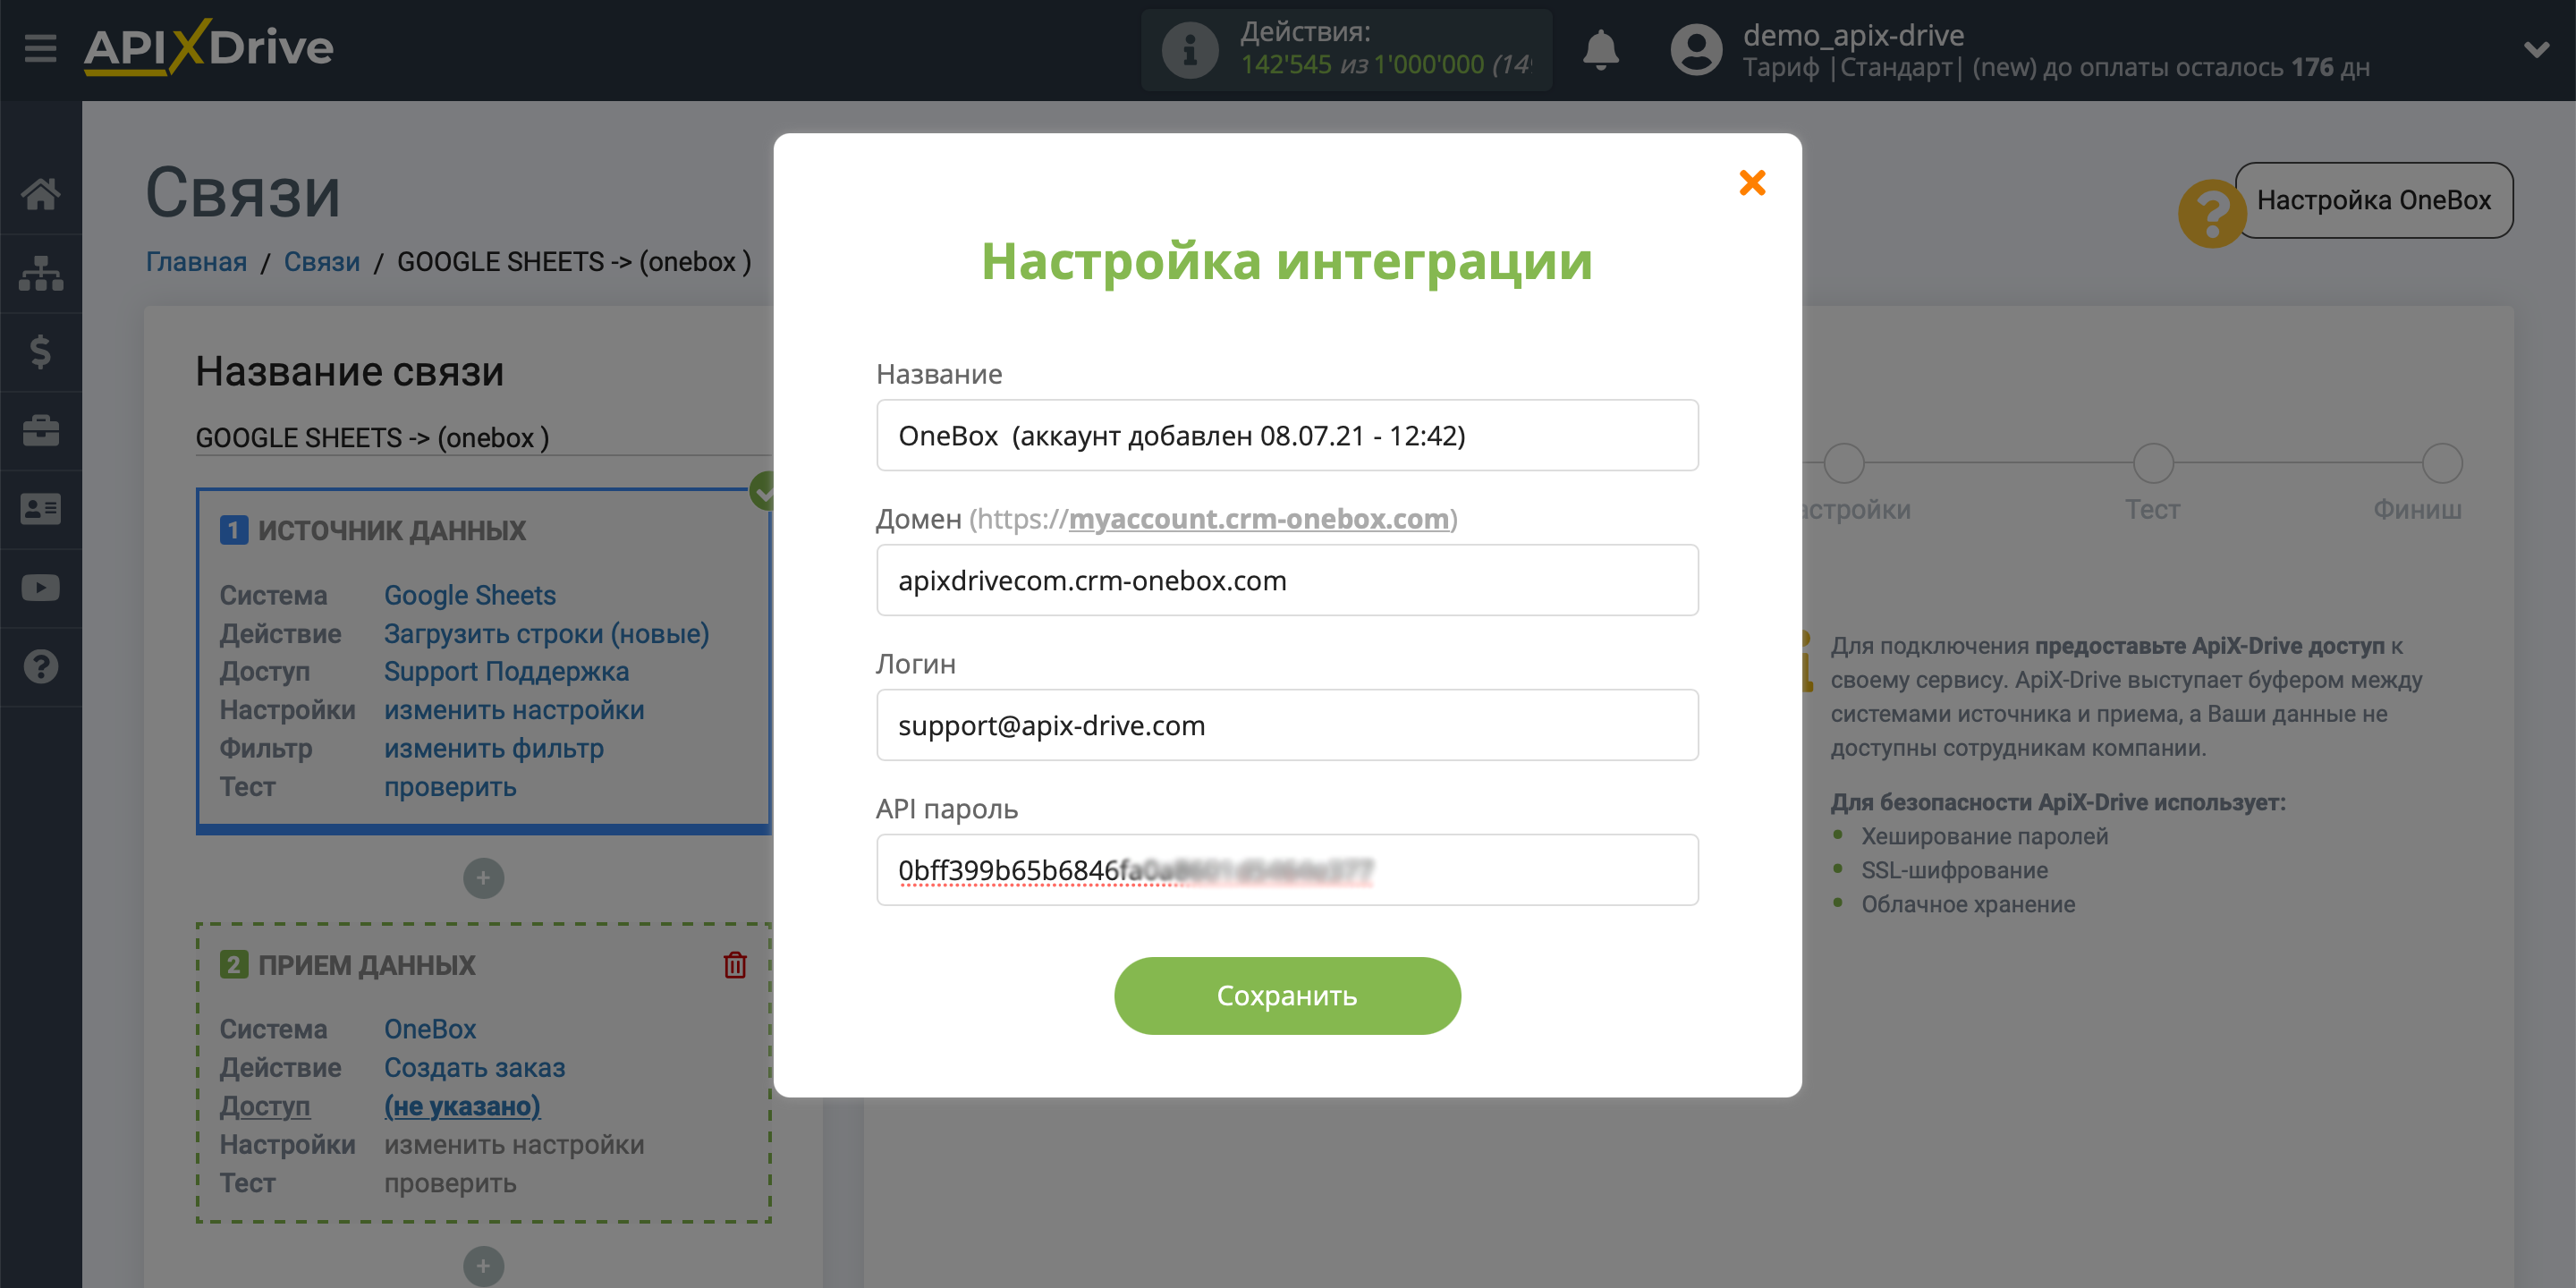Open the home sidebar icon
The height and width of the screenshot is (1288, 2576).
[40, 194]
